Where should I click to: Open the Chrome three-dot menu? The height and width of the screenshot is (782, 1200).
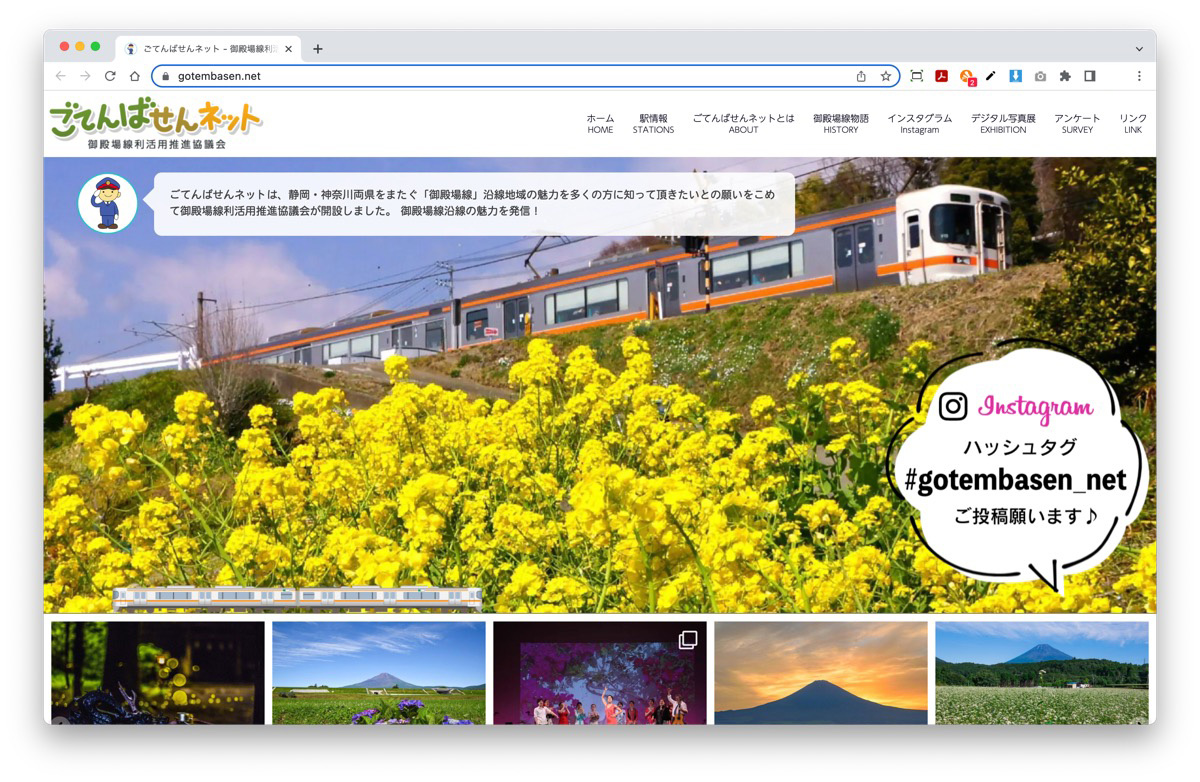(x=1138, y=76)
